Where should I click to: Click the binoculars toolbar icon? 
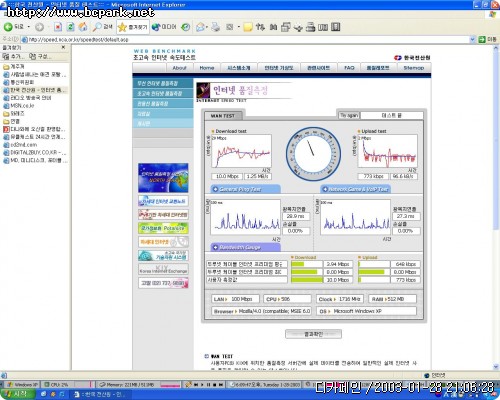pos(273,27)
